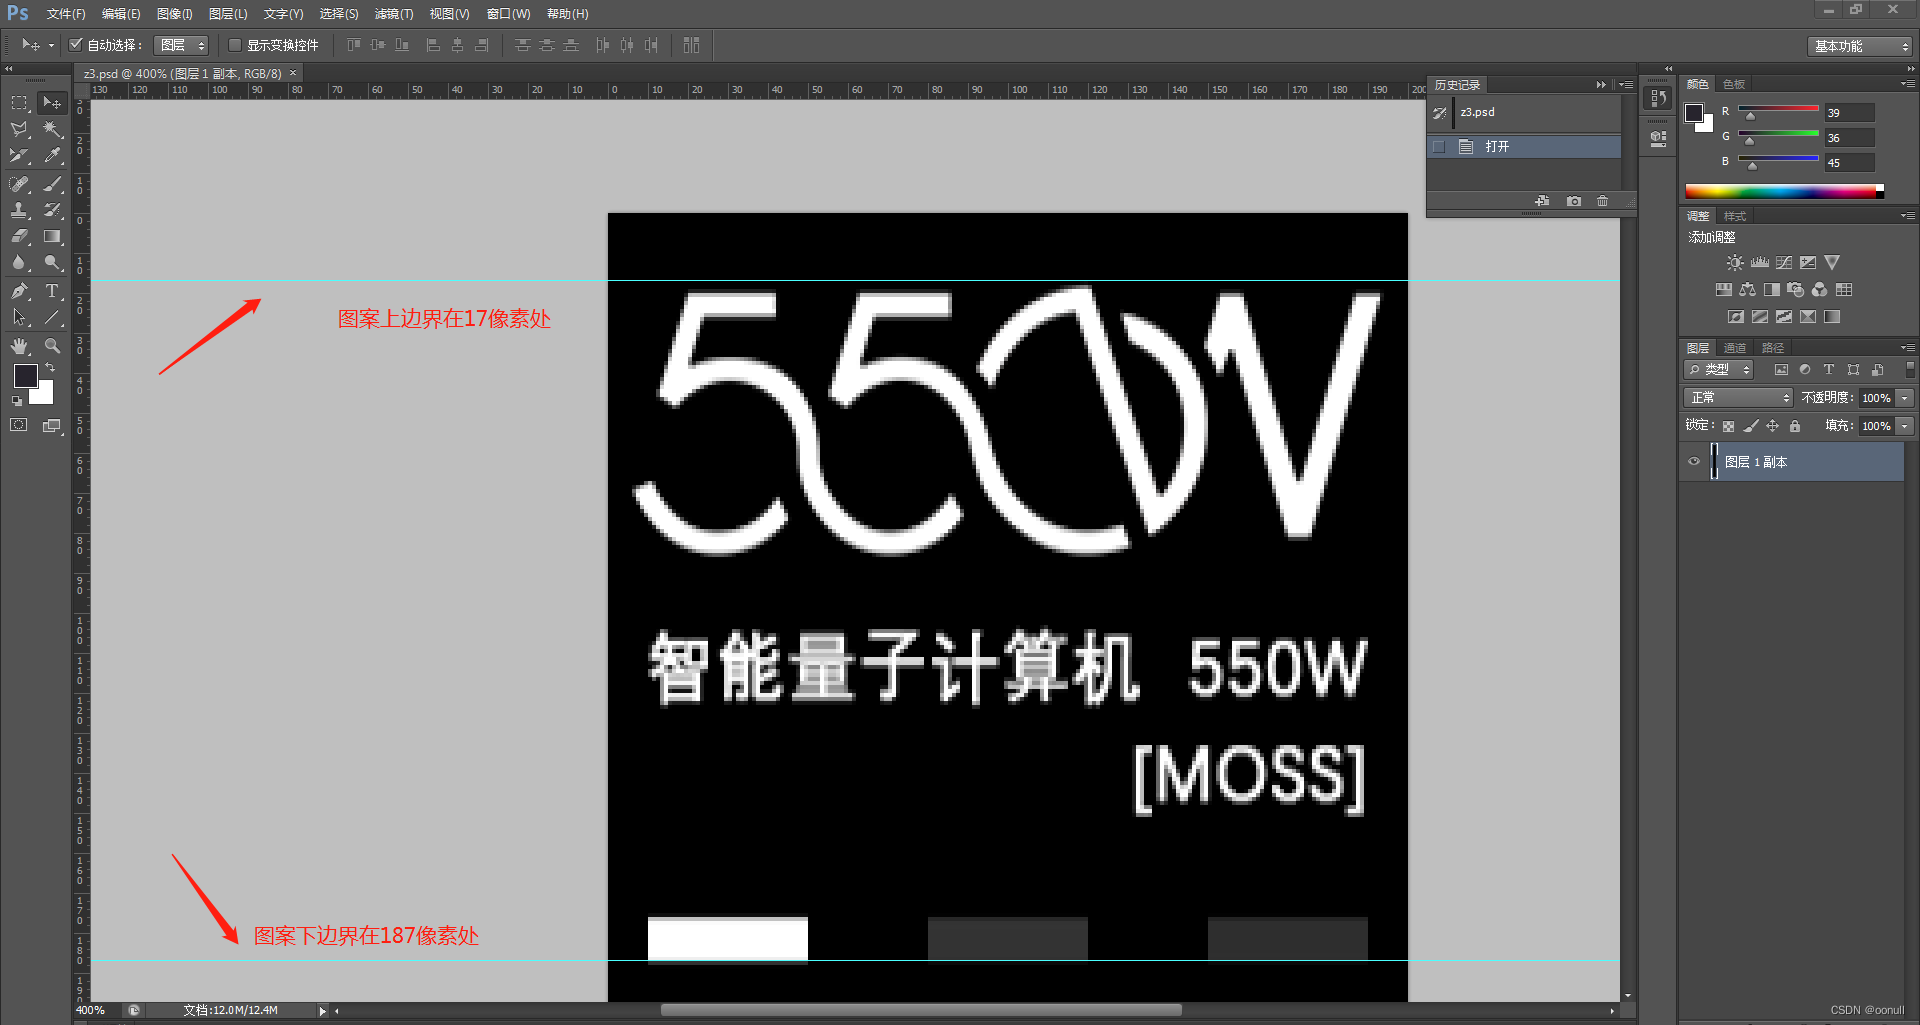Select the Gradient tool
Viewport: 1920px width, 1025px height.
[52, 237]
